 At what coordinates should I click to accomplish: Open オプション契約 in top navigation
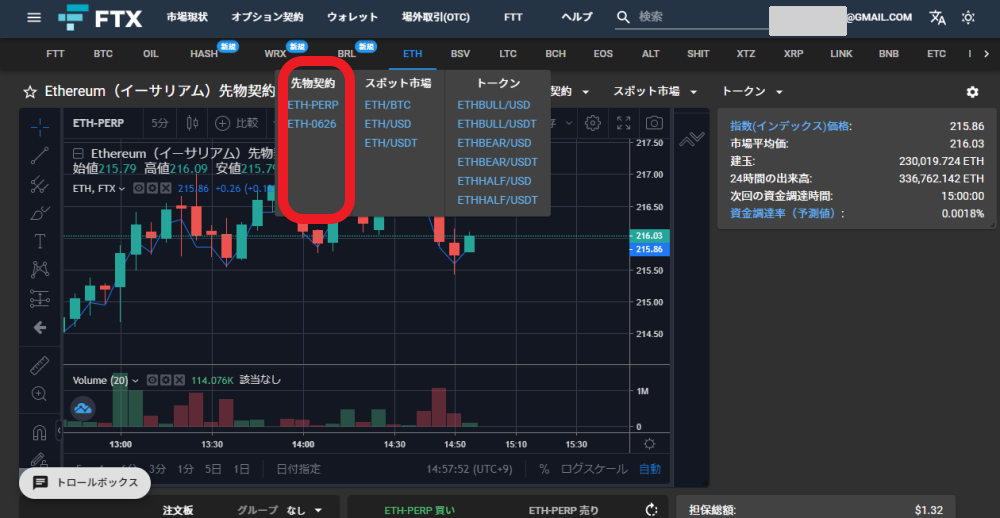[267, 18]
